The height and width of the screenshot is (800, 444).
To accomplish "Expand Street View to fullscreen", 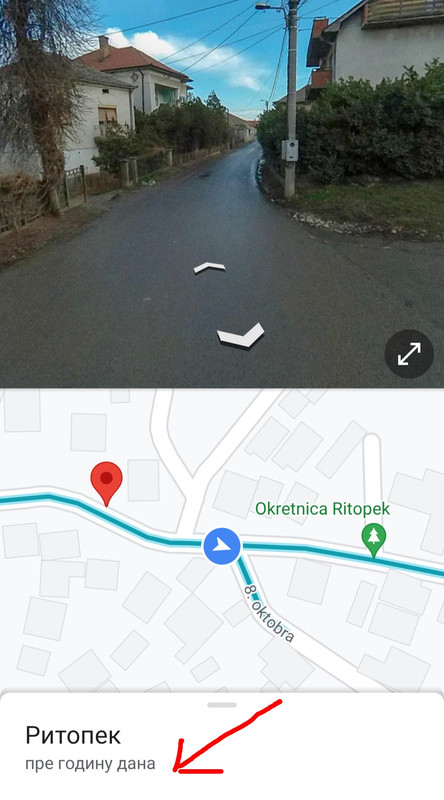I will point(409,354).
